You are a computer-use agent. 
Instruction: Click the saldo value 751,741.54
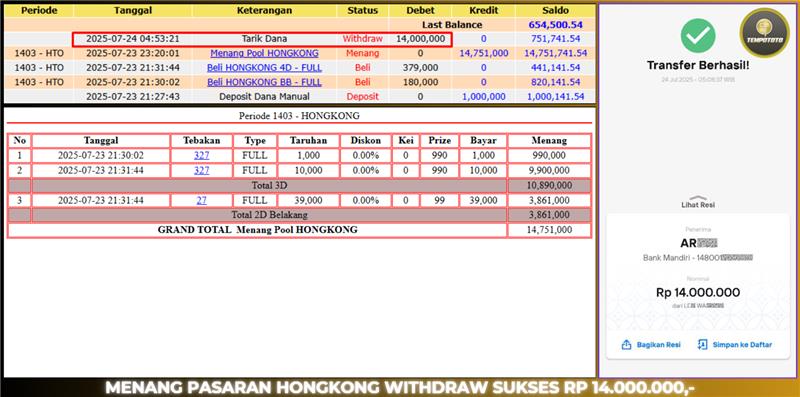click(x=556, y=39)
